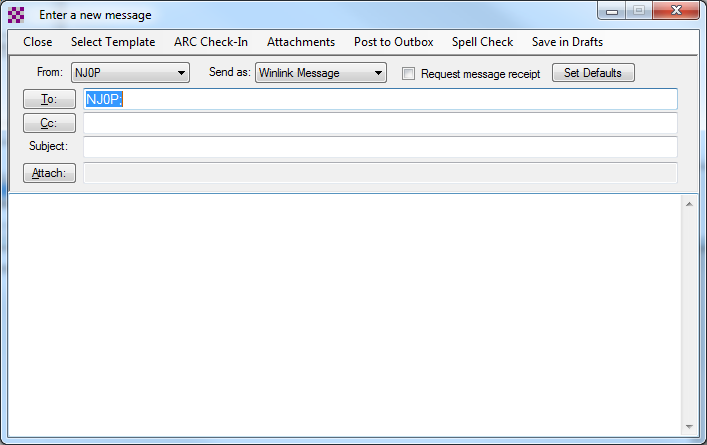The height and width of the screenshot is (445, 707).
Task: Click into the Cc input field
Action: coord(380,123)
